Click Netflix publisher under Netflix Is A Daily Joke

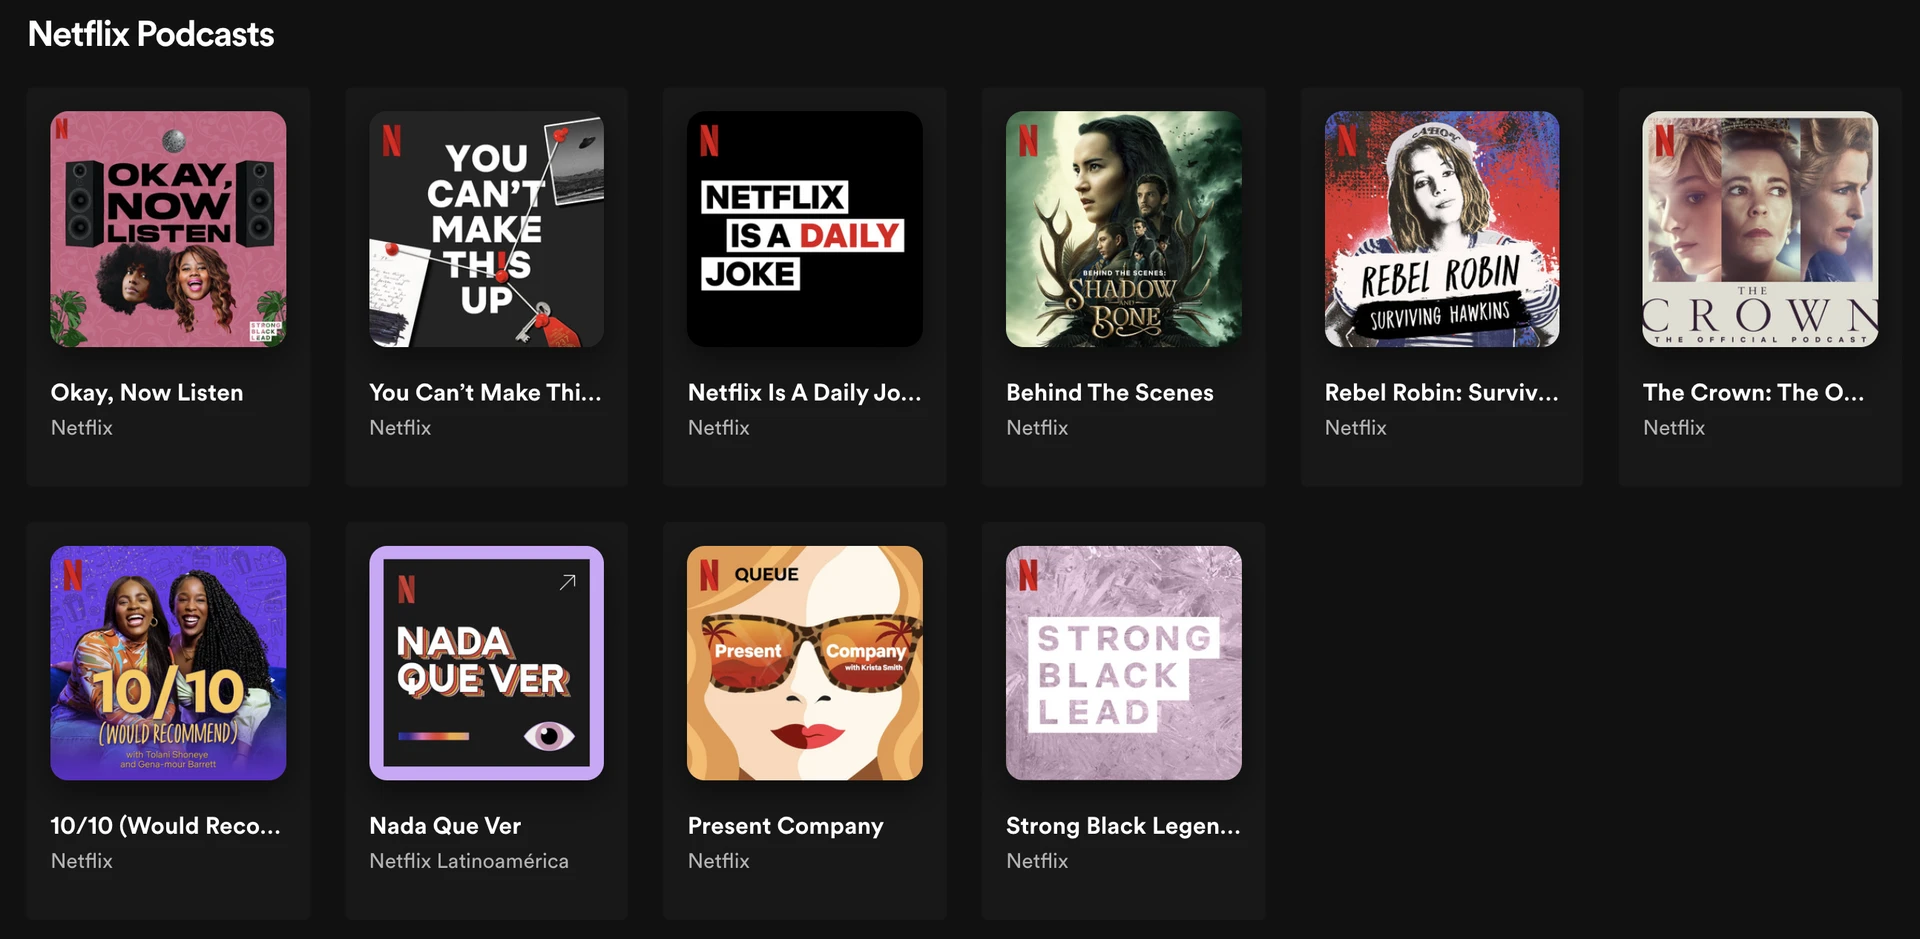click(719, 428)
